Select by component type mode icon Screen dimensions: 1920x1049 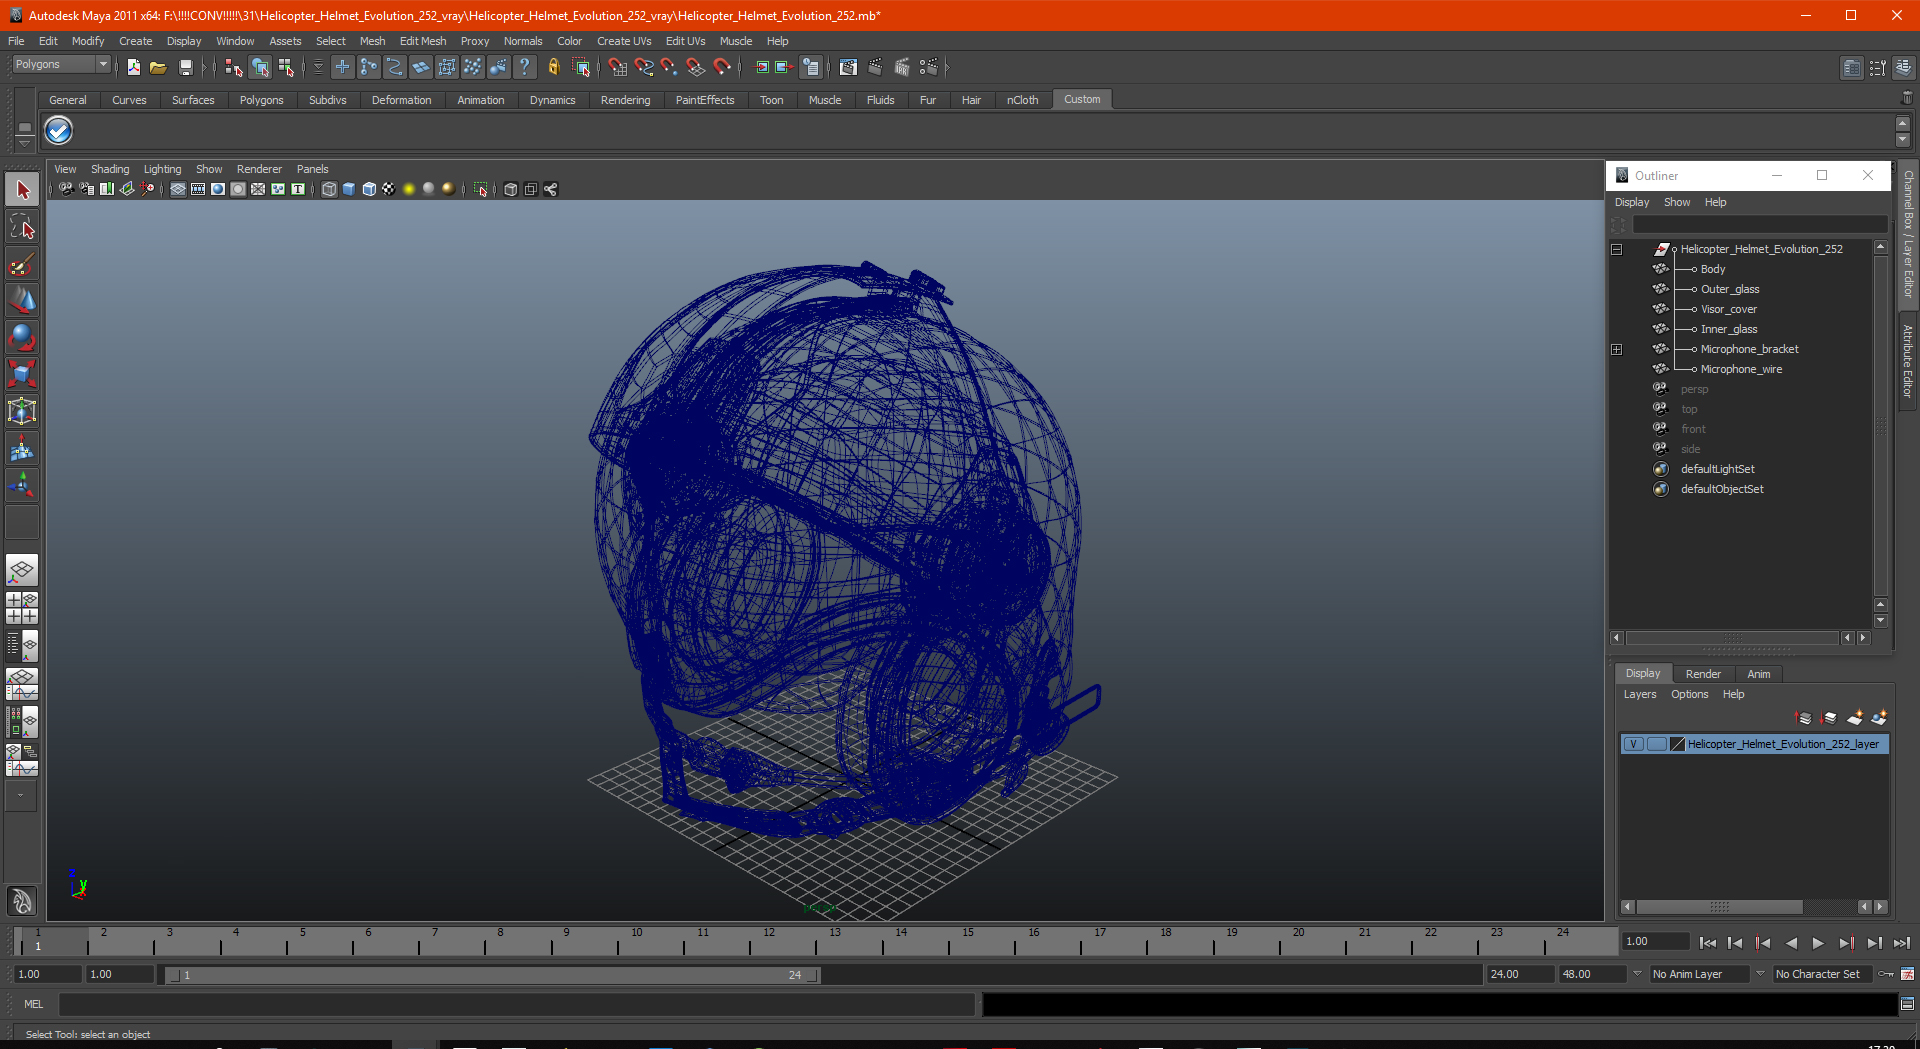point(286,67)
